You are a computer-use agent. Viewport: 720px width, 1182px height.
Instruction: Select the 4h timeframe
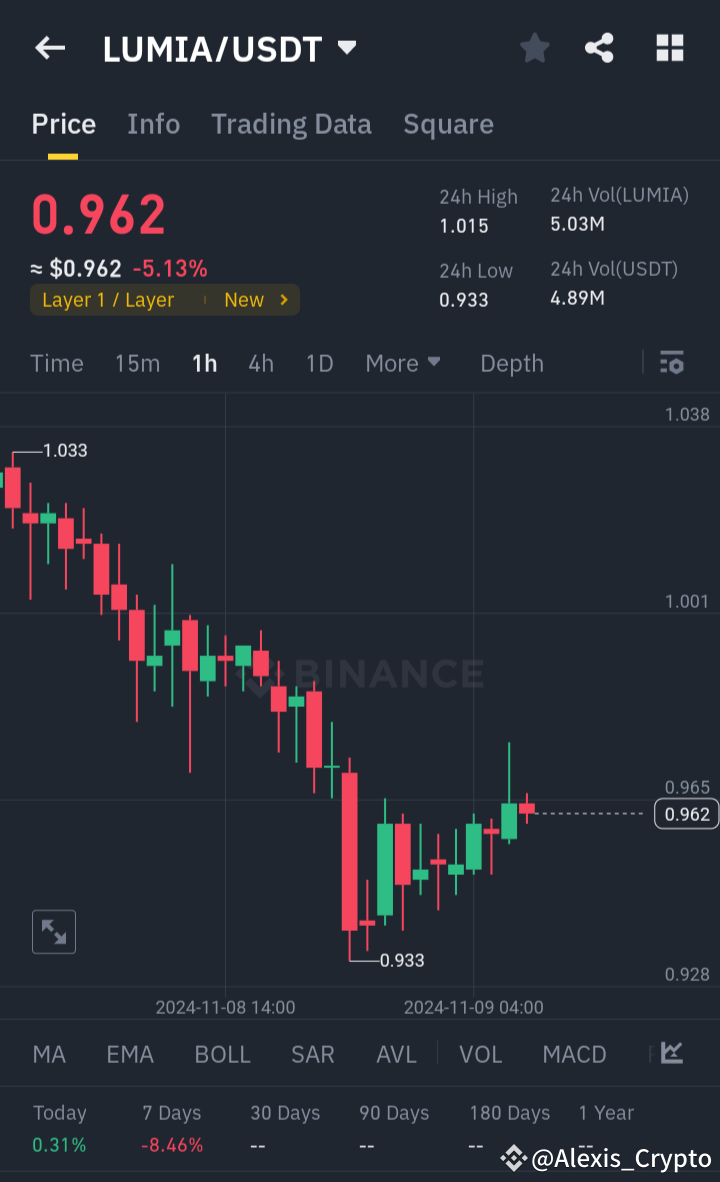point(260,363)
